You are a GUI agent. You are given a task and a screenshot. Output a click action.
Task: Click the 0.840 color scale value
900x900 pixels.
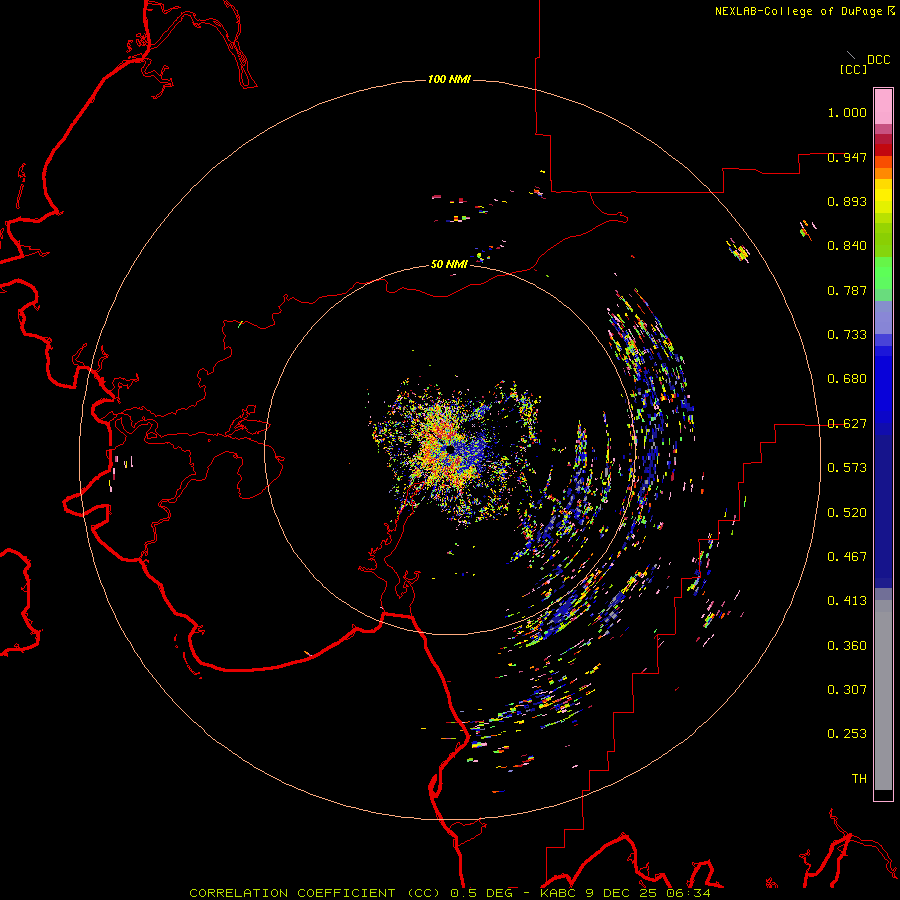point(847,246)
